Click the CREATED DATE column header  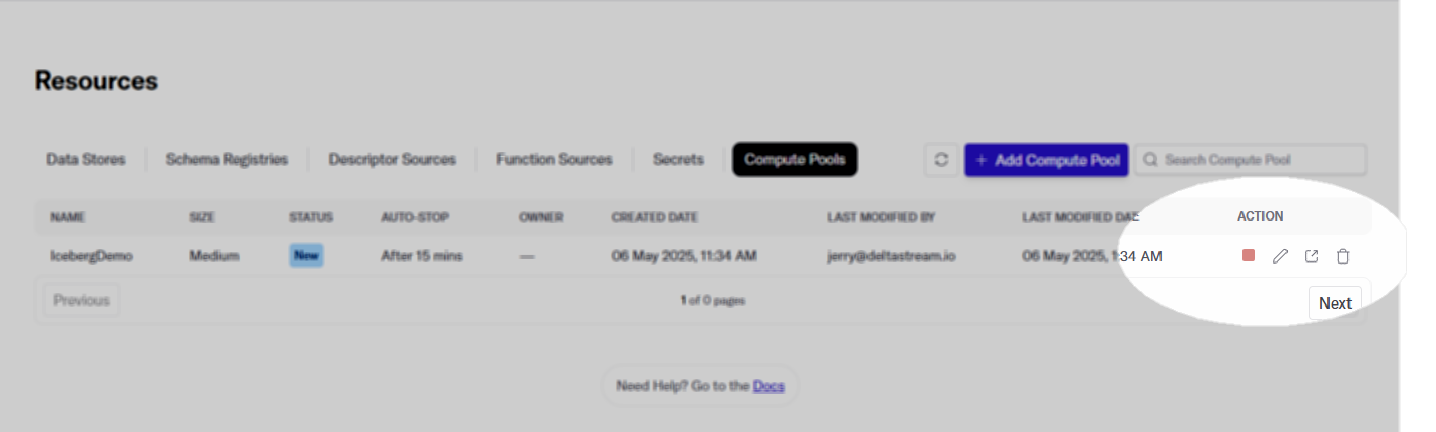tap(654, 217)
